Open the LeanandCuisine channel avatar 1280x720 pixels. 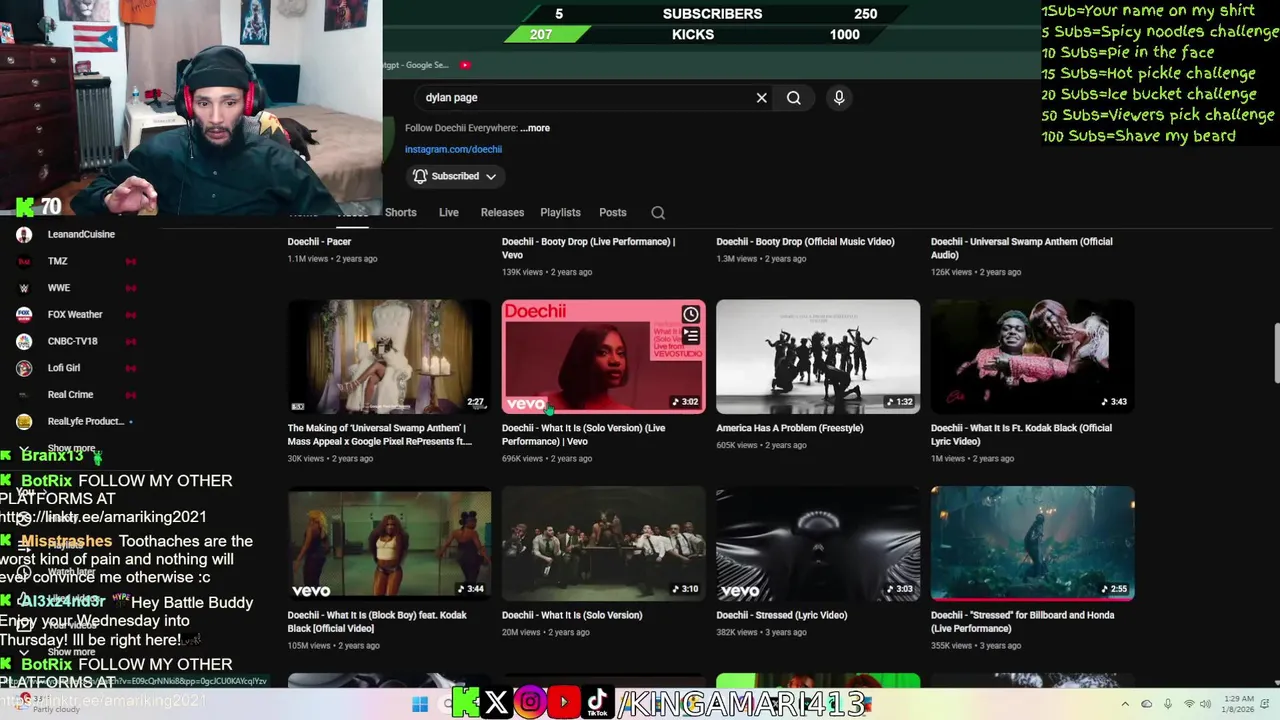(24, 234)
